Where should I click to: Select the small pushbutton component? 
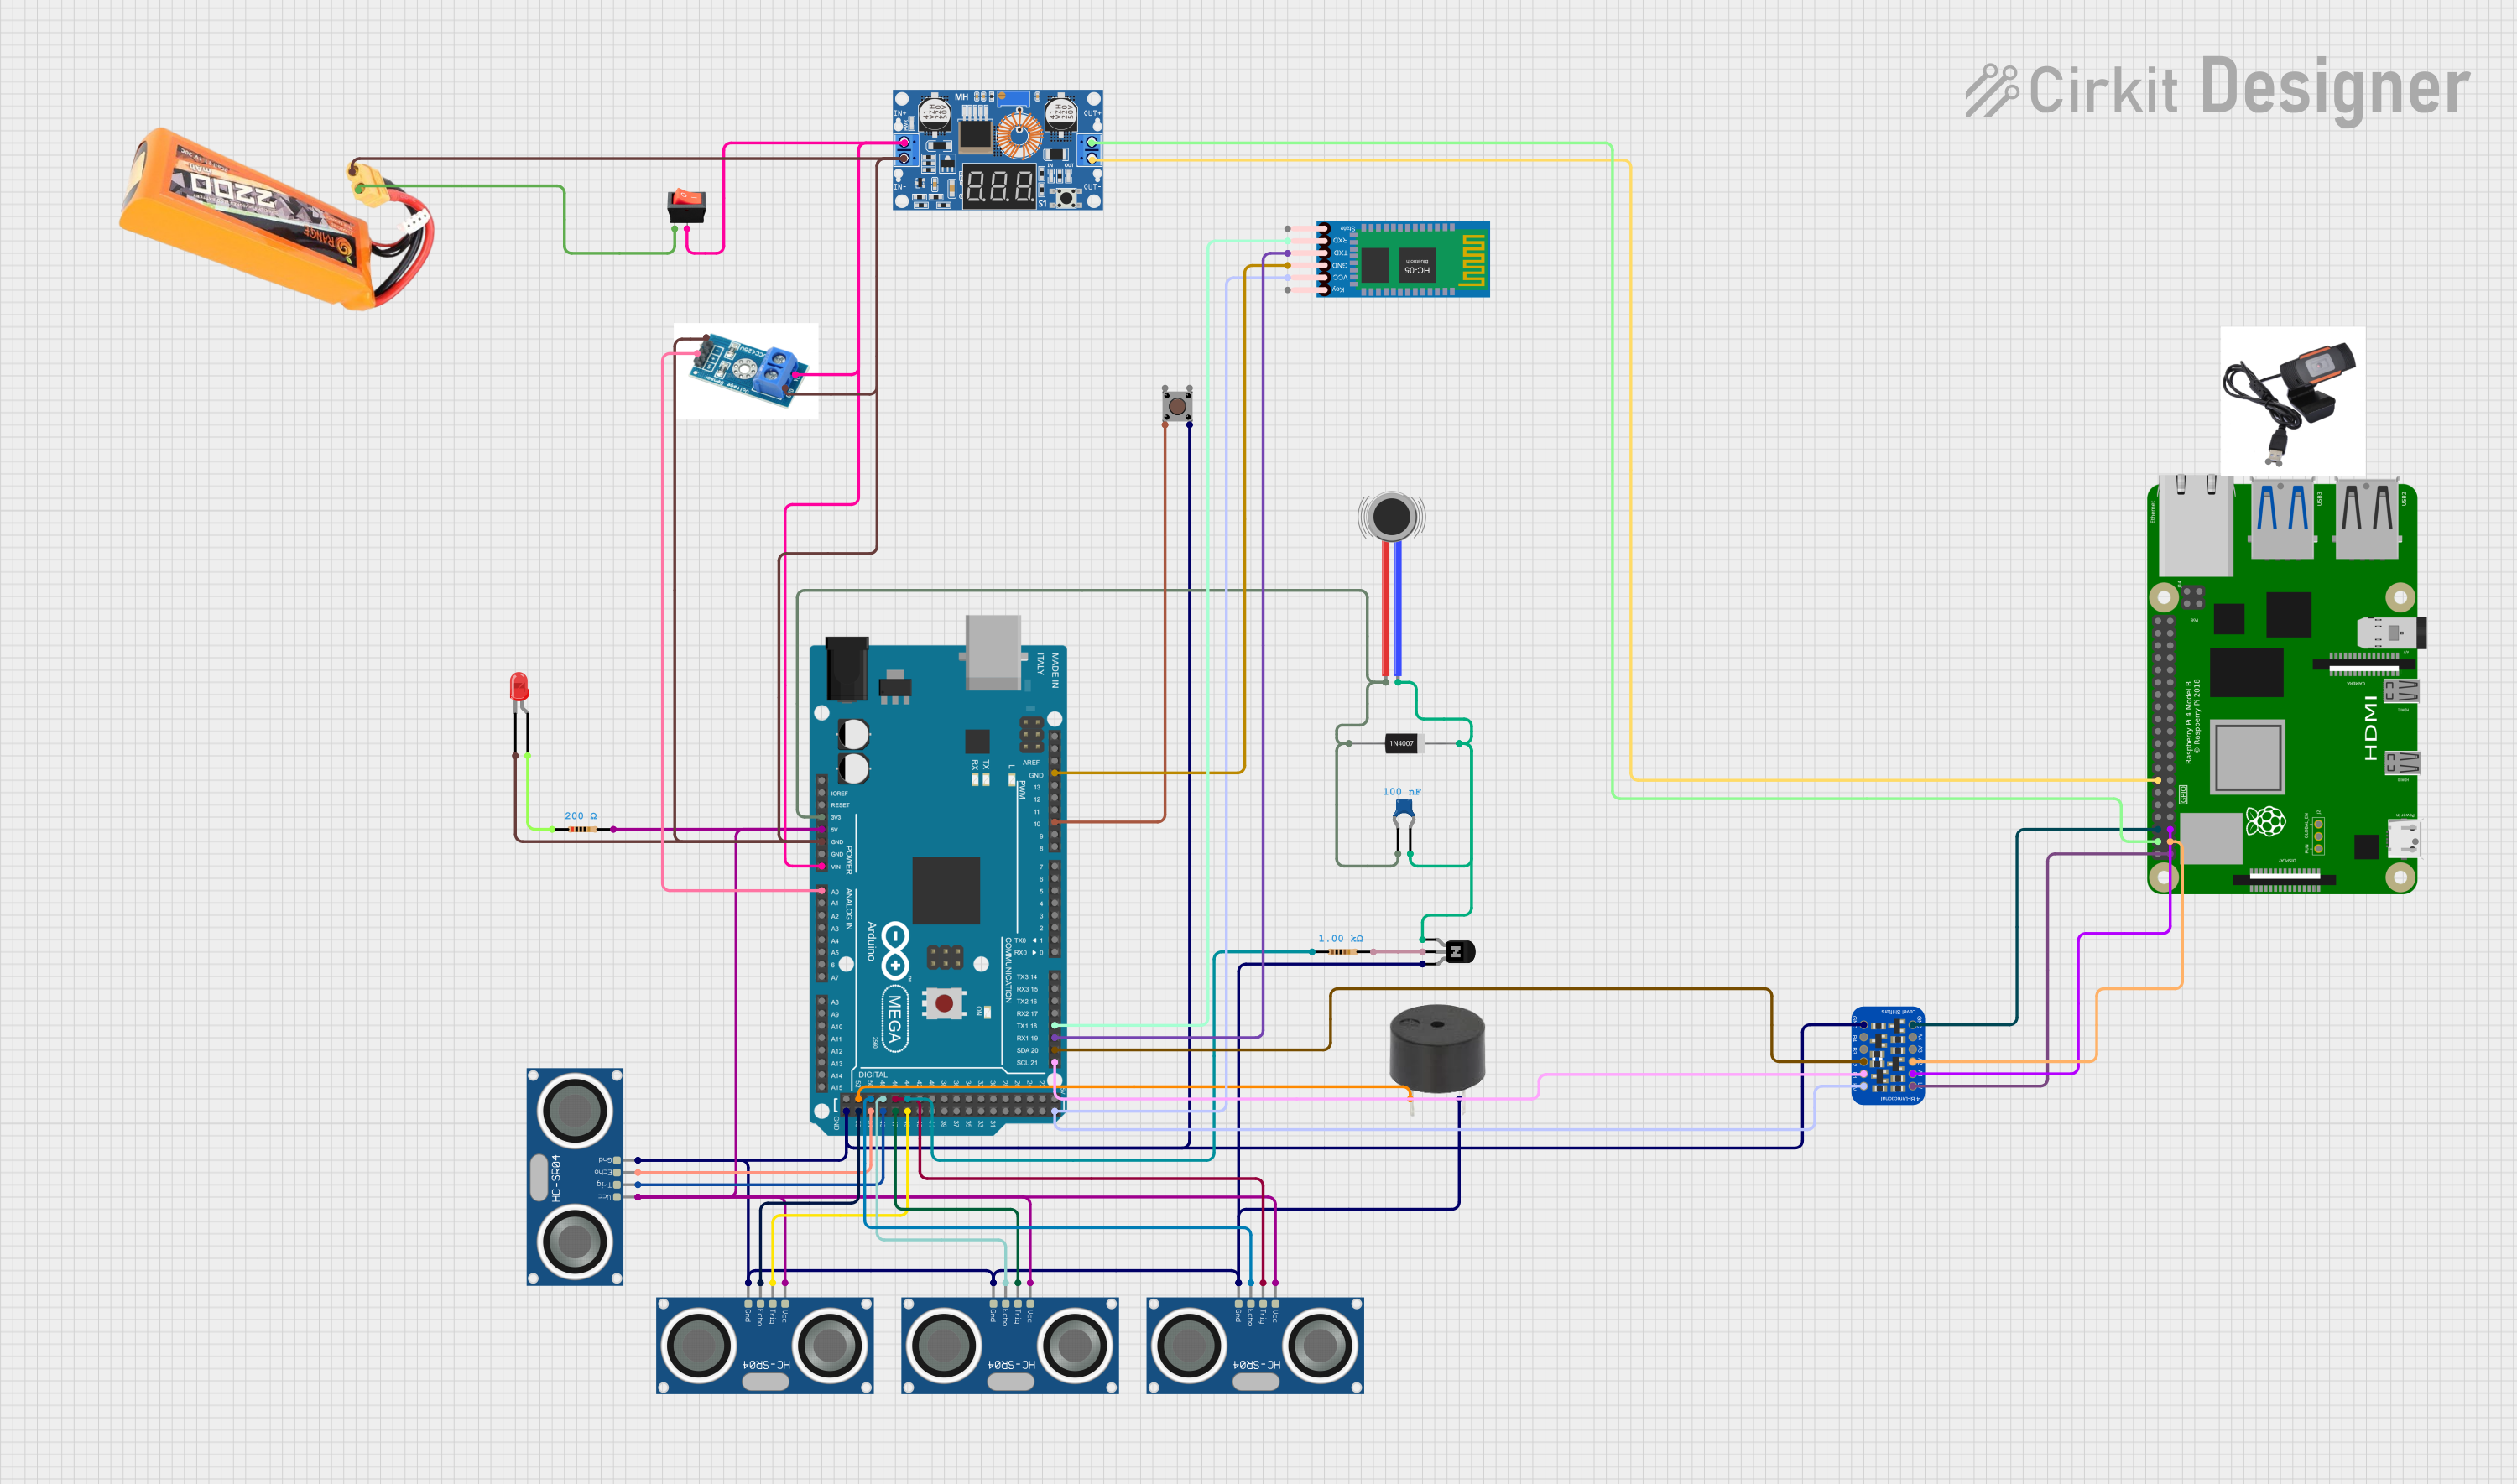(x=1177, y=405)
